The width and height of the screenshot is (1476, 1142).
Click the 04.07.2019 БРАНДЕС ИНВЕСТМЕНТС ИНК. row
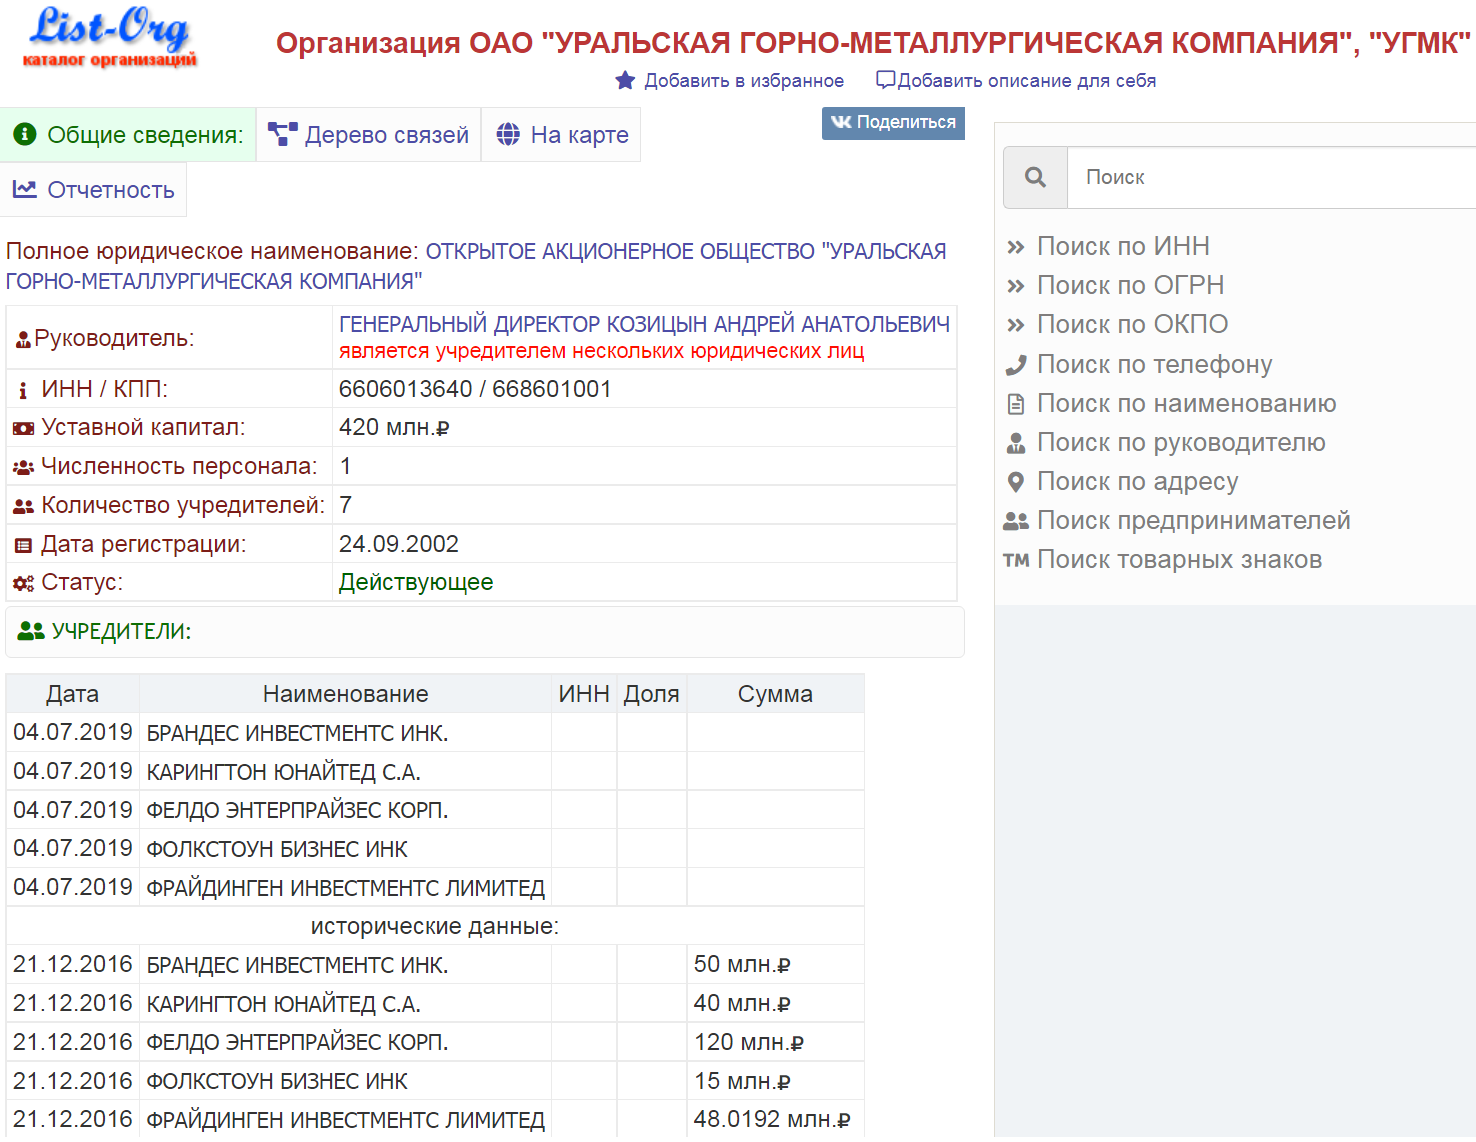pos(435,732)
